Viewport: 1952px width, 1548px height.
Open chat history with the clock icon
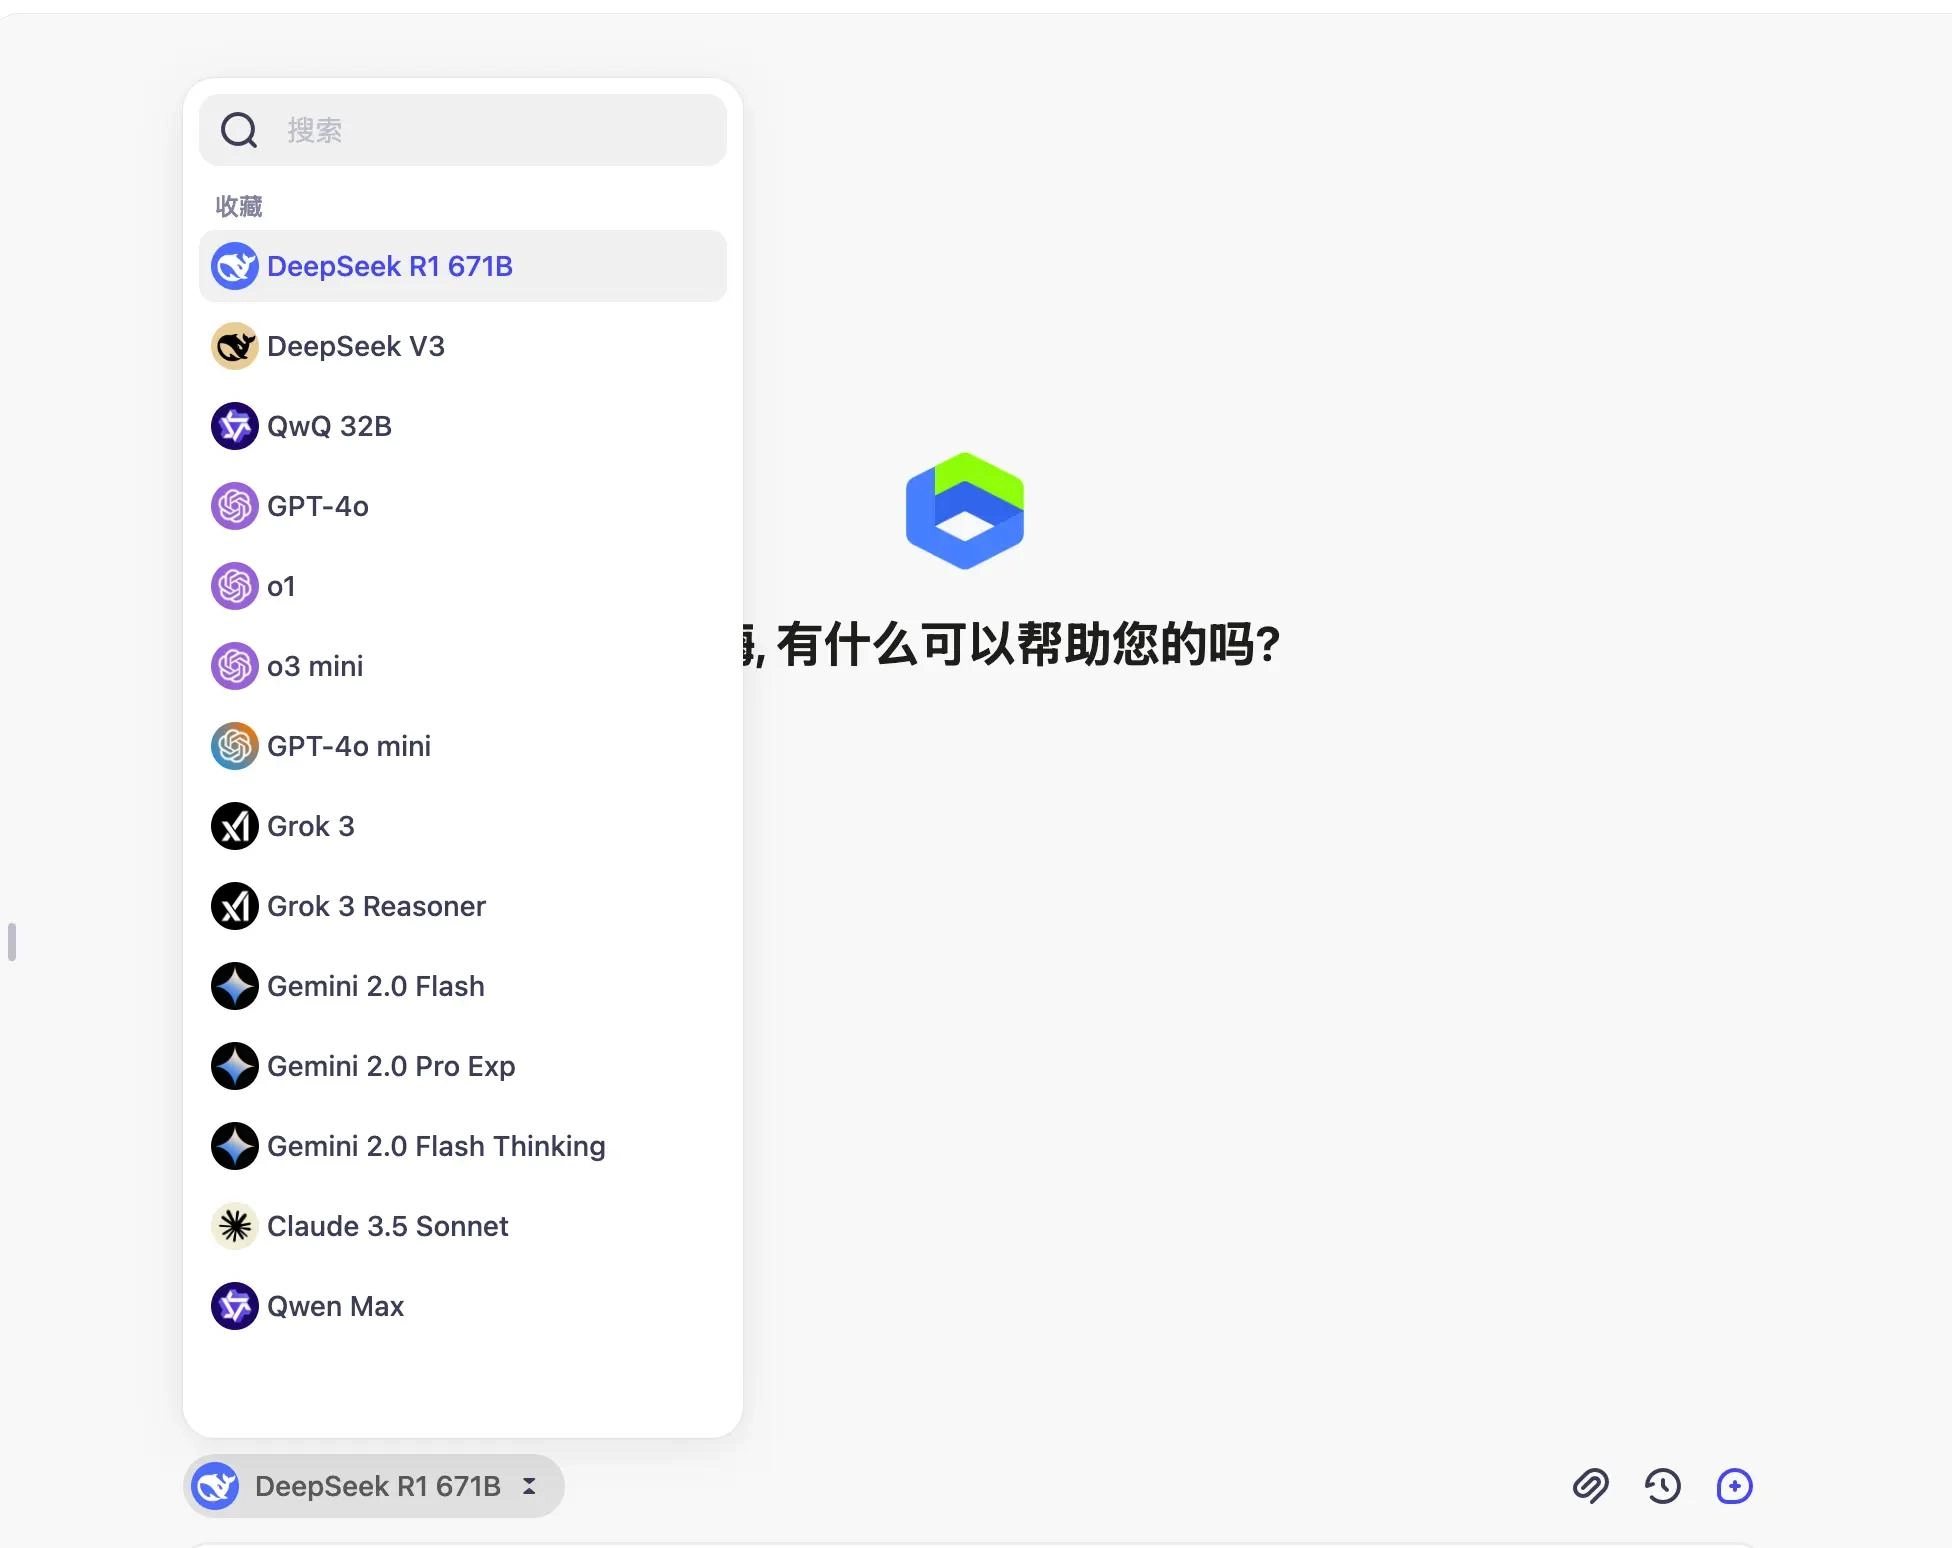click(1663, 1486)
